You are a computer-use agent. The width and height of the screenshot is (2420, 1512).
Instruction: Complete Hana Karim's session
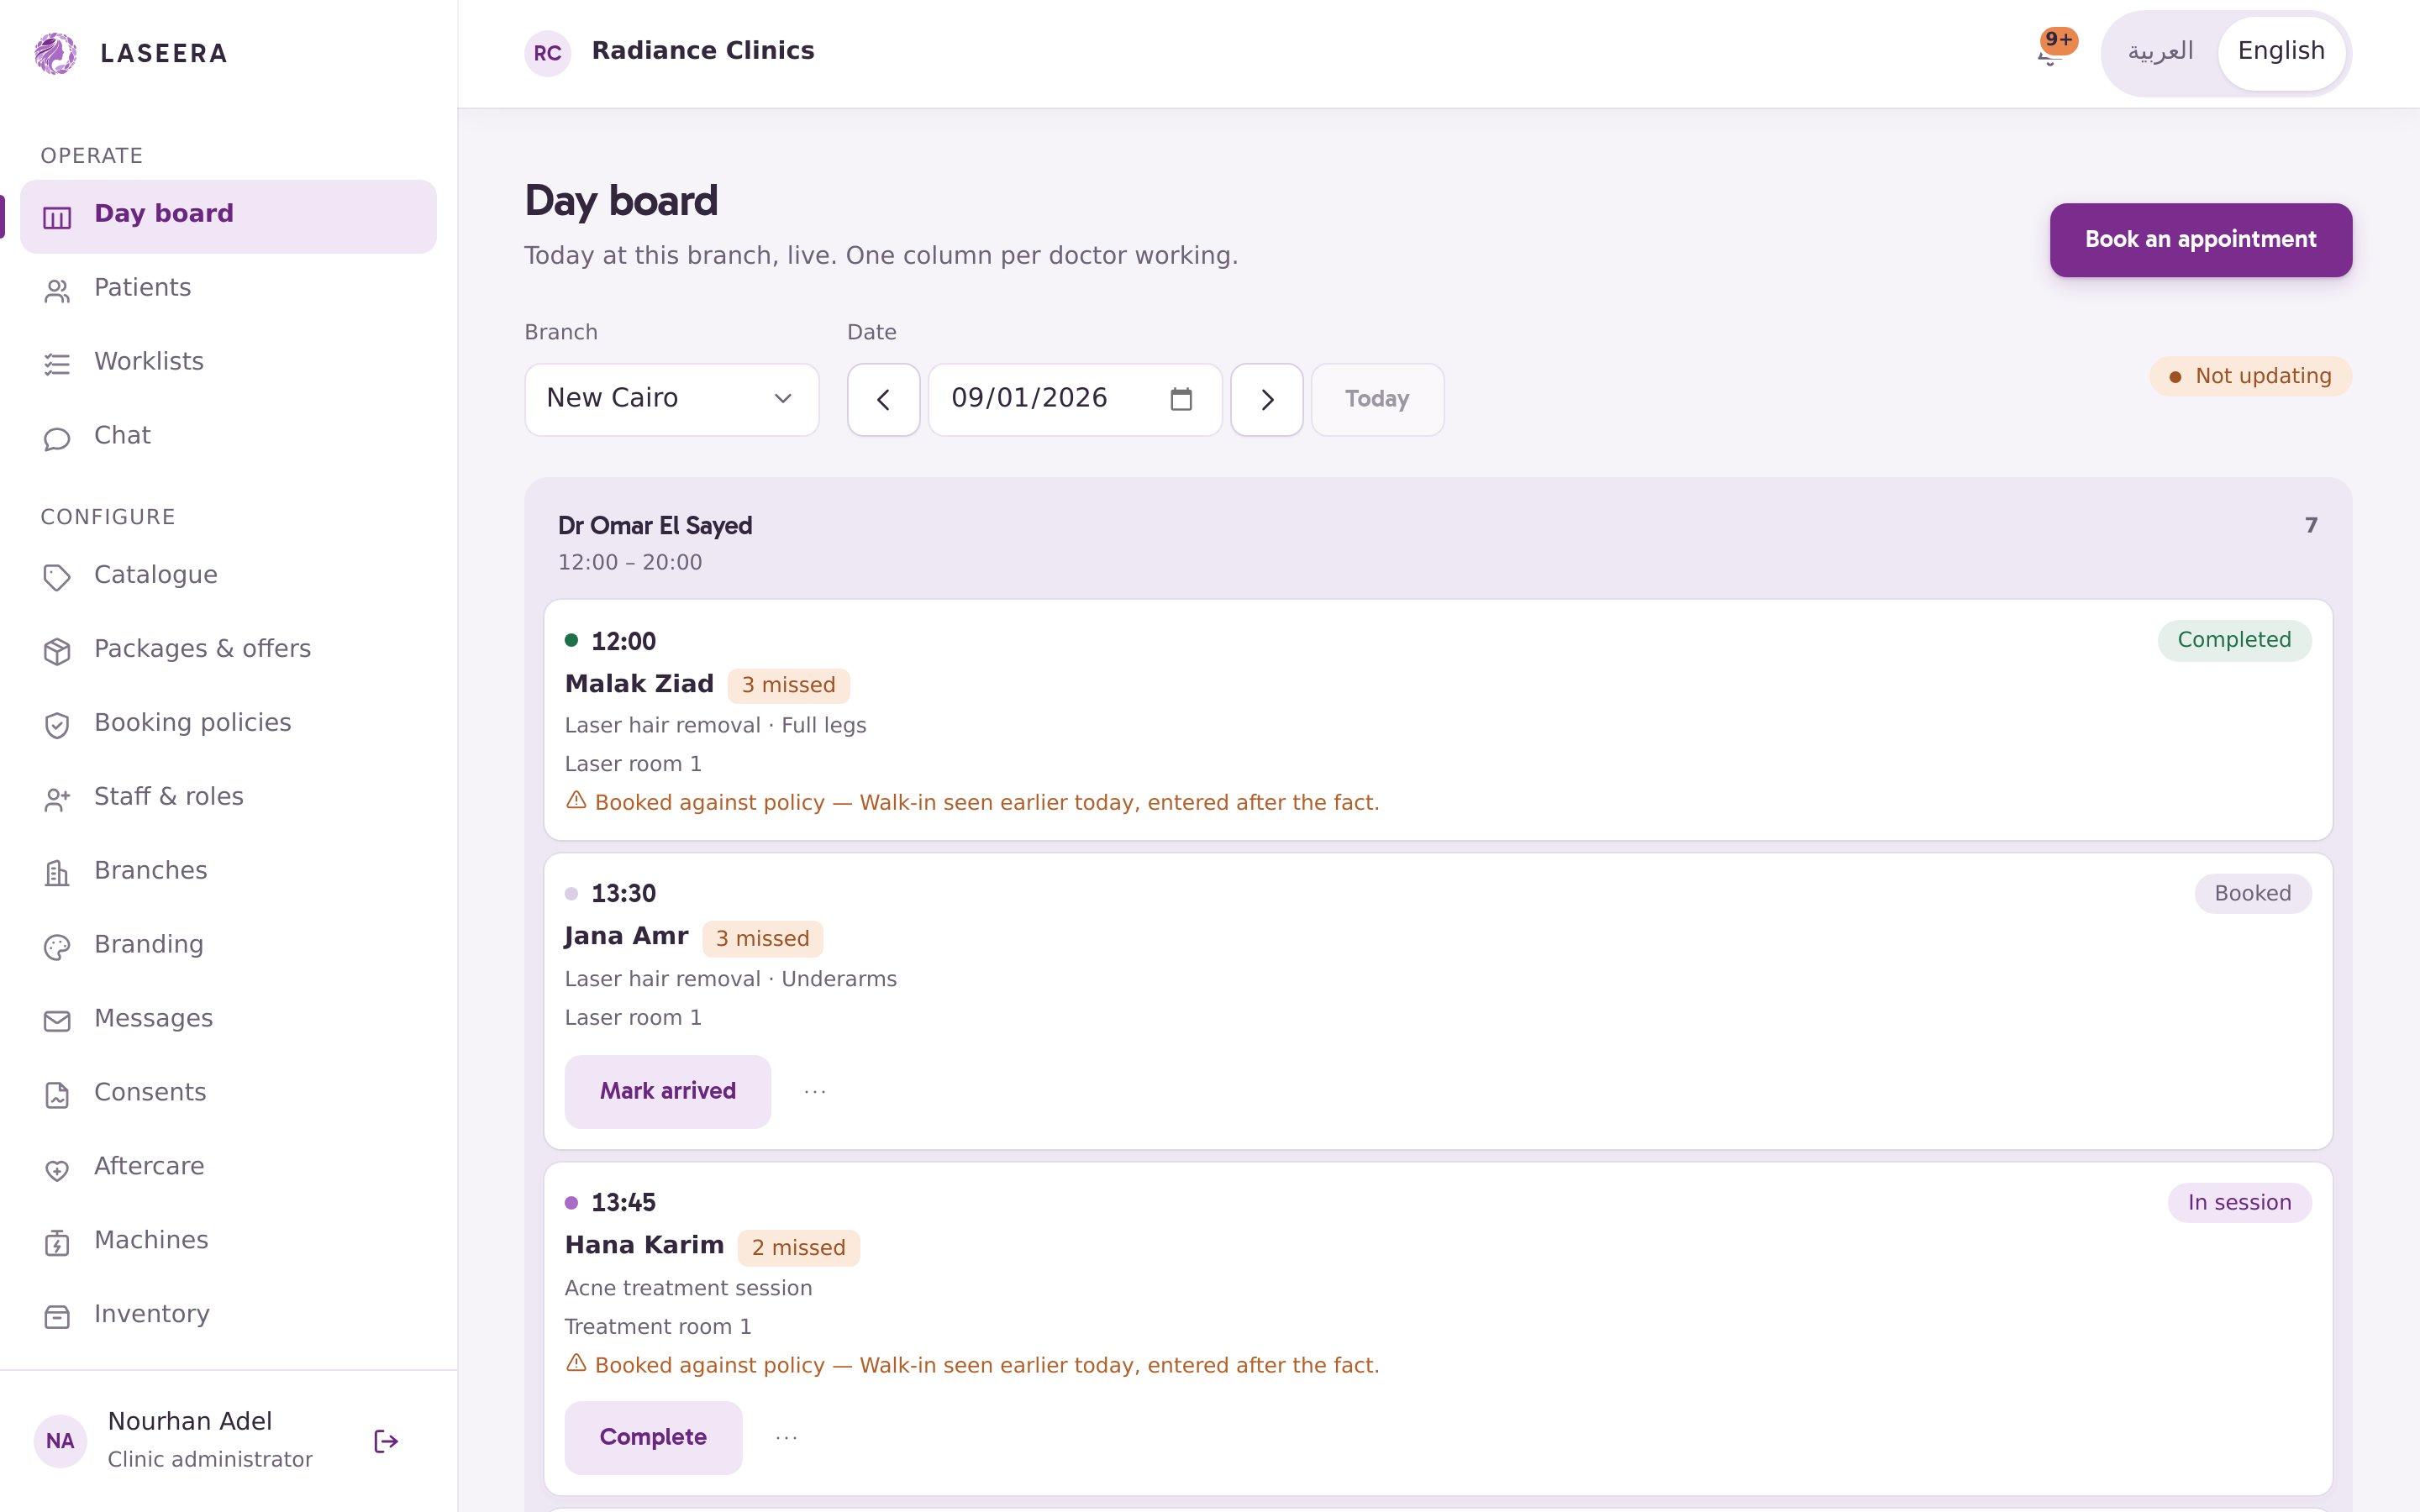point(653,1438)
